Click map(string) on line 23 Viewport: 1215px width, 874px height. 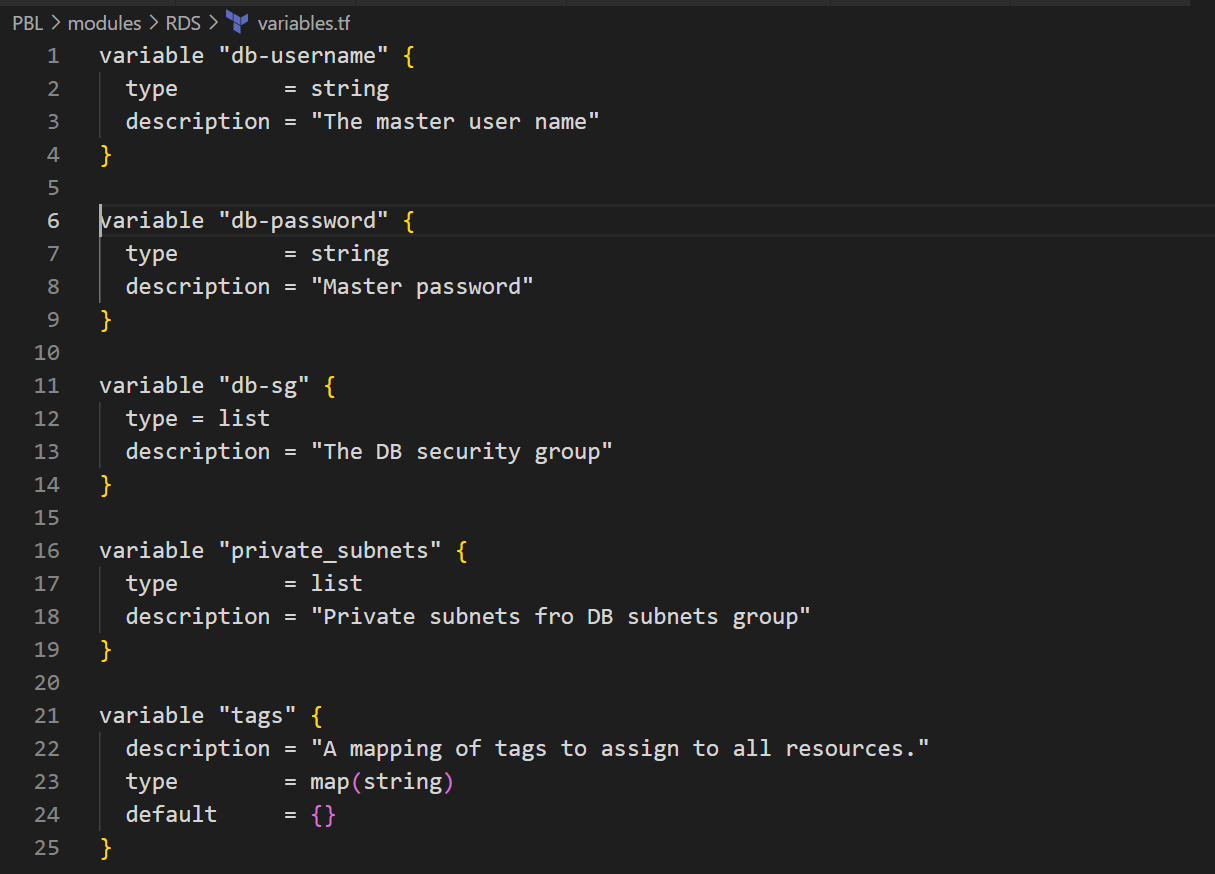(381, 781)
